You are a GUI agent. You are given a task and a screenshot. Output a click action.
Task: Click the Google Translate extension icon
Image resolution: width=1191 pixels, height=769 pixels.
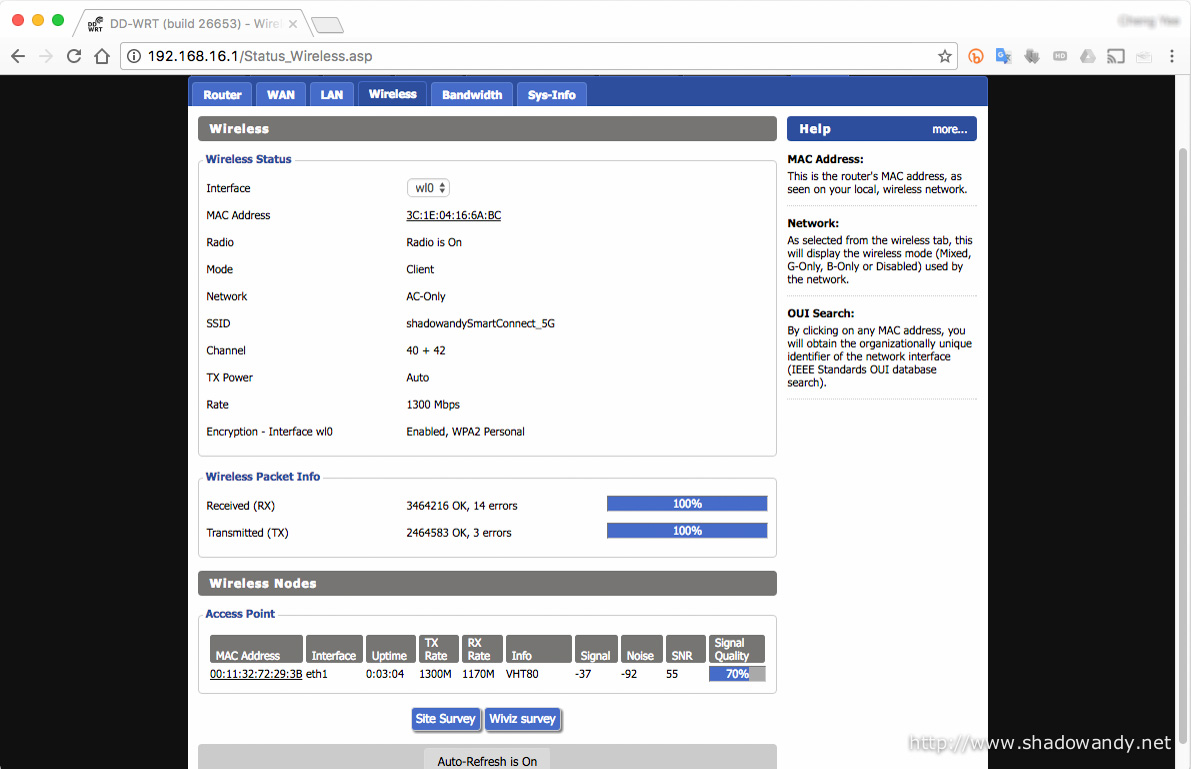(1003, 56)
